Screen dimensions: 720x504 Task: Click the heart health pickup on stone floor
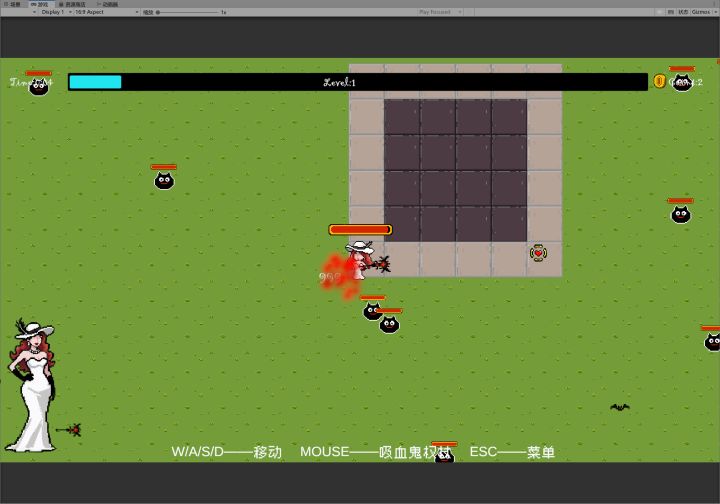tap(538, 253)
